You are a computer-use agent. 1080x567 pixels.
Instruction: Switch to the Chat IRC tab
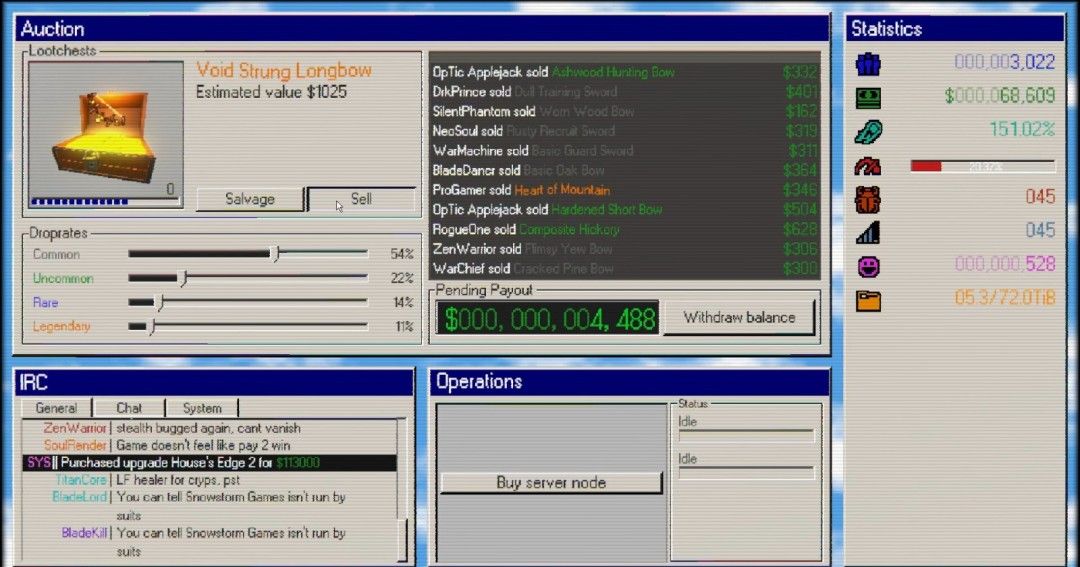point(129,408)
